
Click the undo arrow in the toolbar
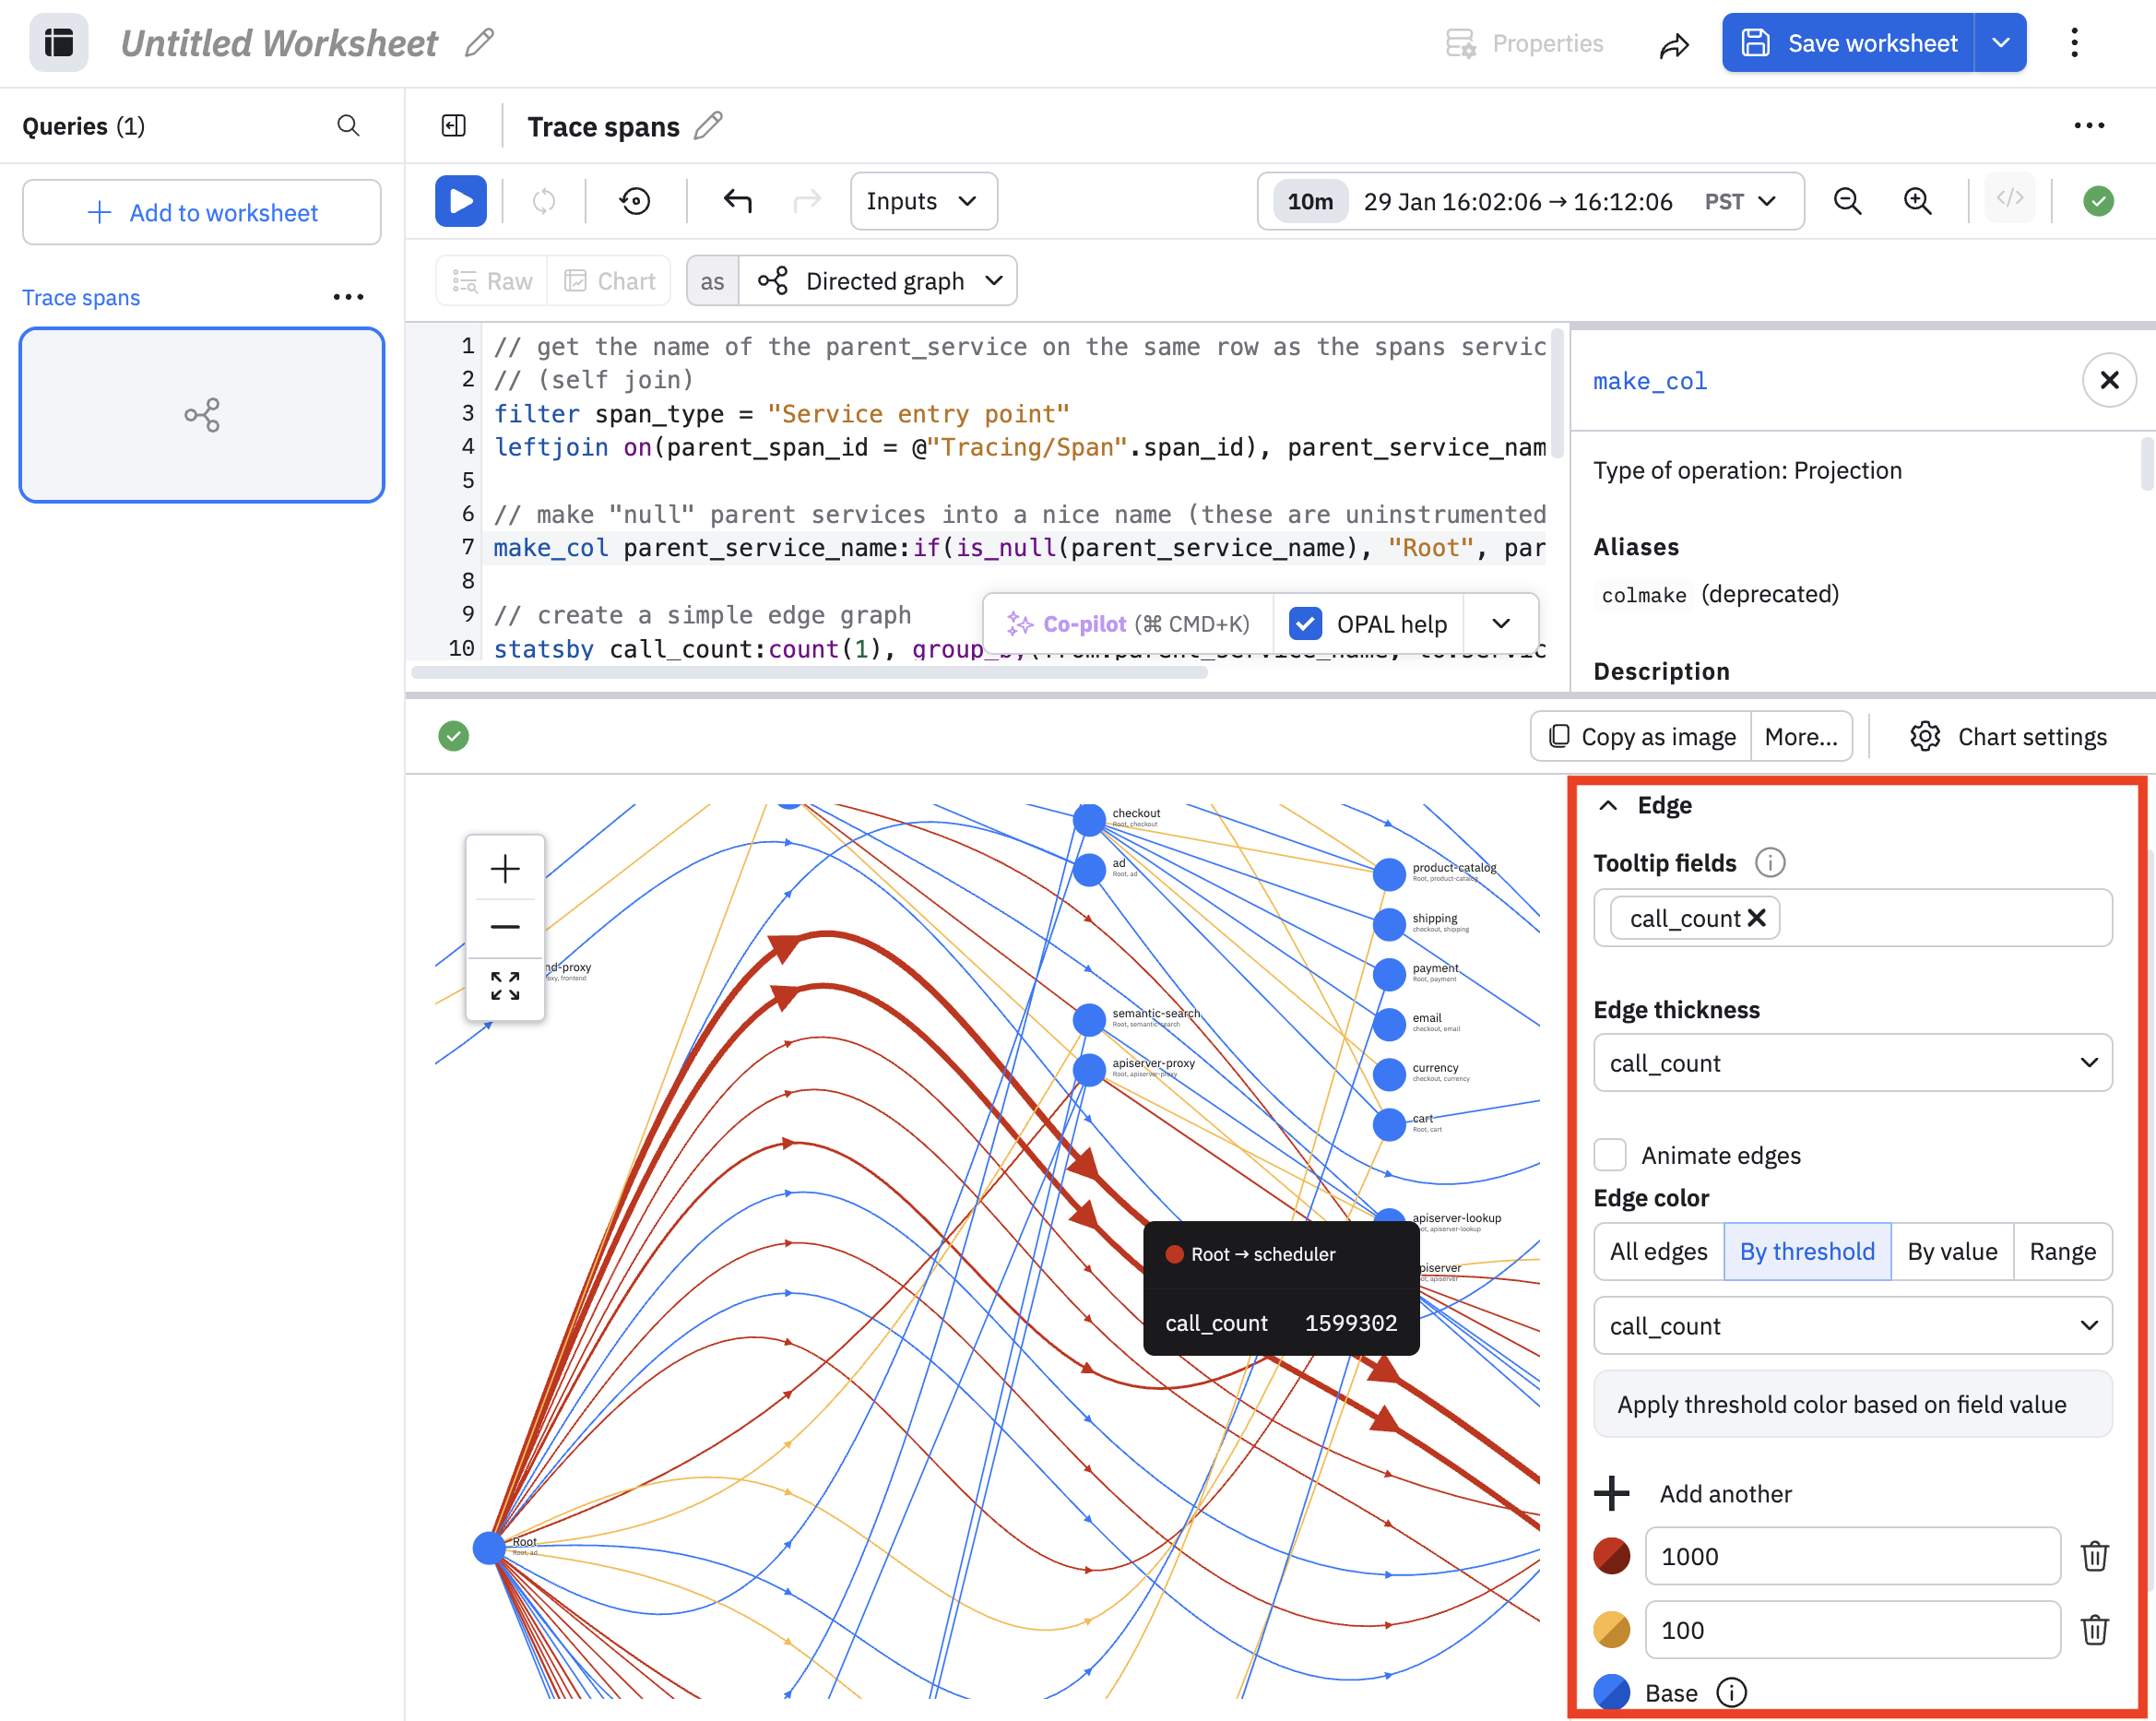point(737,201)
